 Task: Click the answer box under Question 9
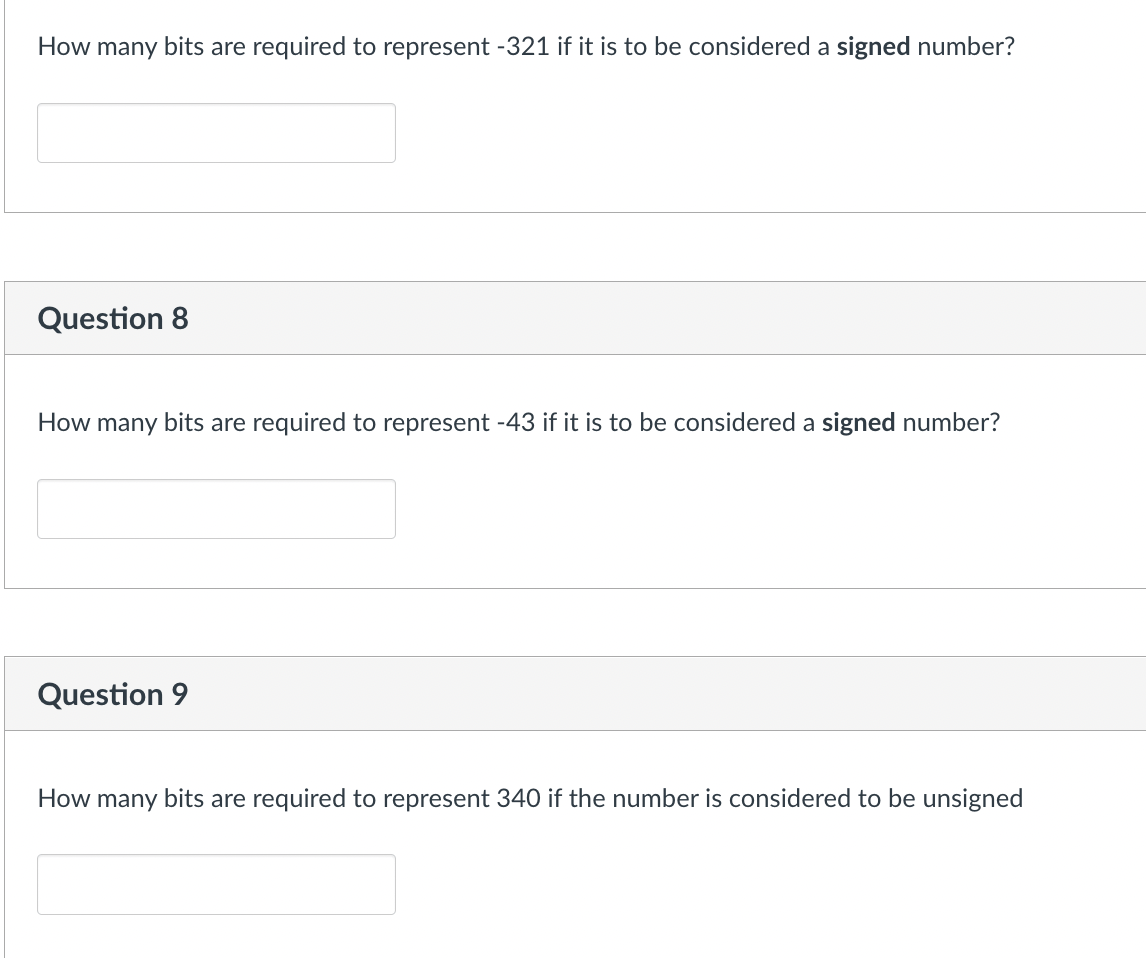[x=216, y=884]
